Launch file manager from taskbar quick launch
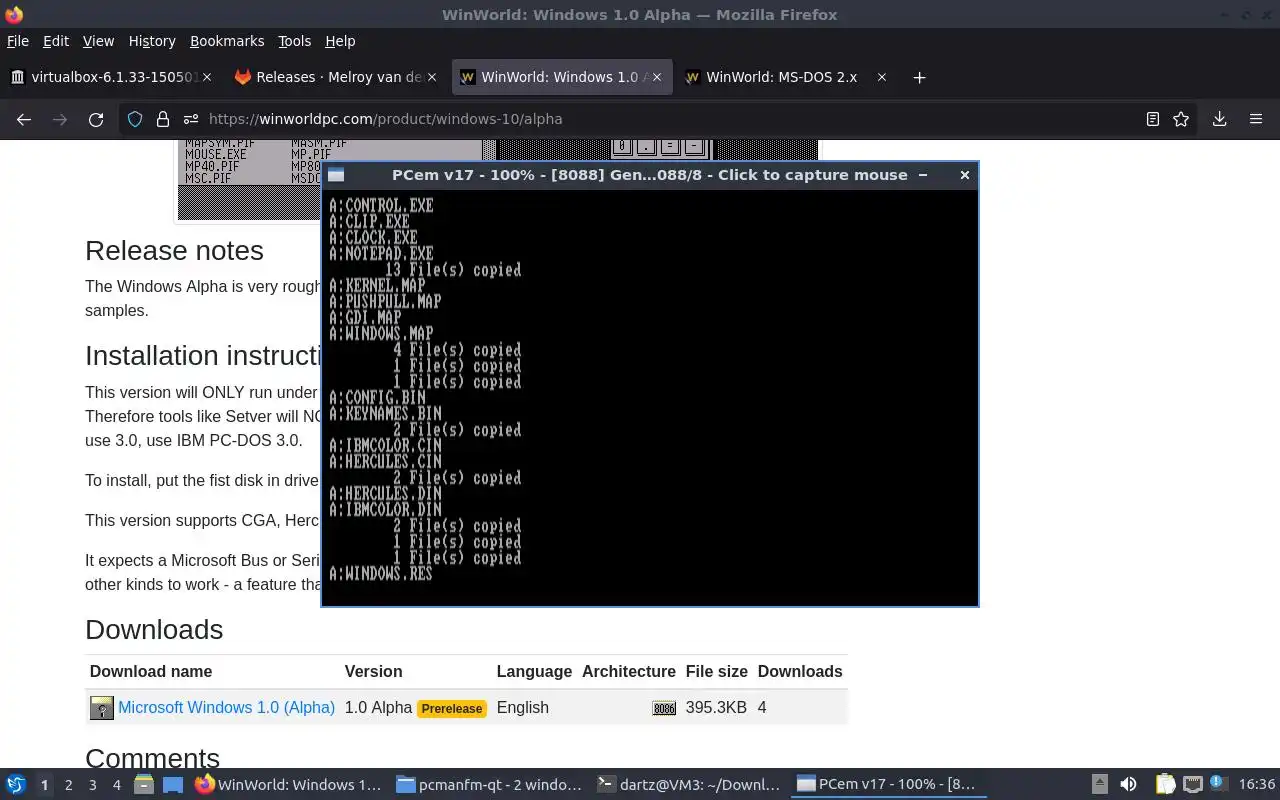This screenshot has height=800, width=1280. point(144,785)
